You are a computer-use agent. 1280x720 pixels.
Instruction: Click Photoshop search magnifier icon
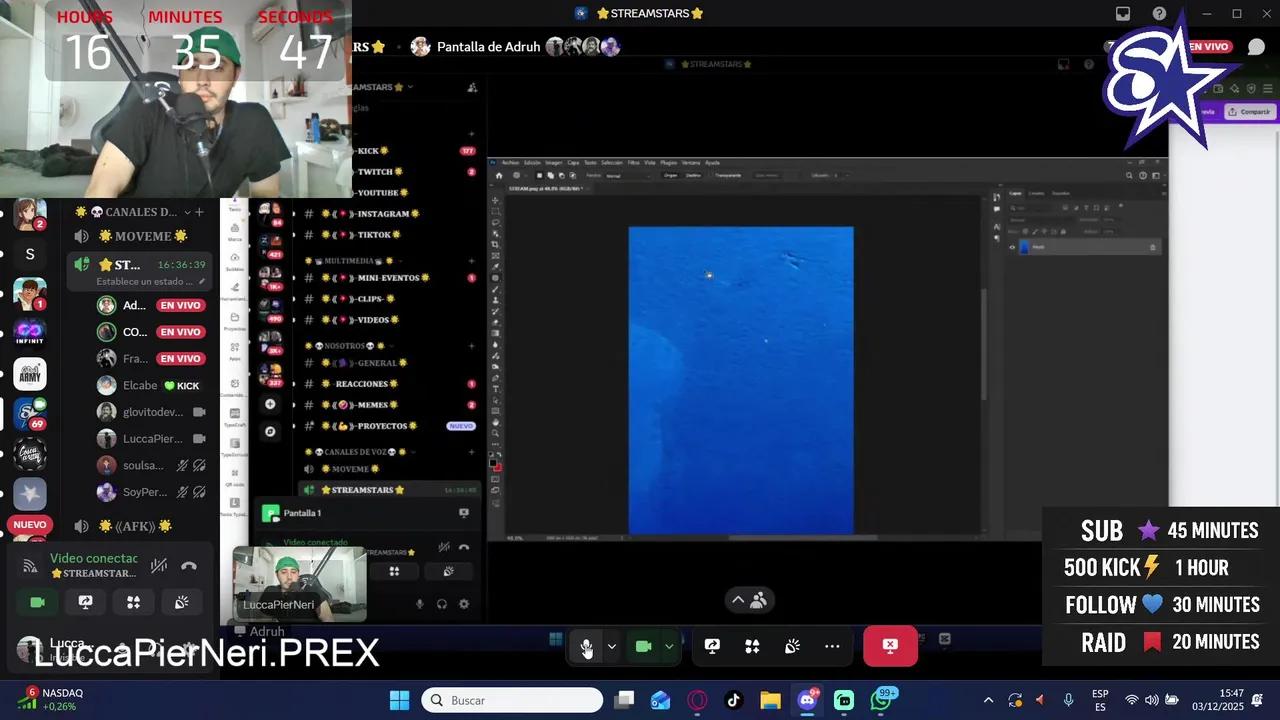pyautogui.click(x=1129, y=175)
